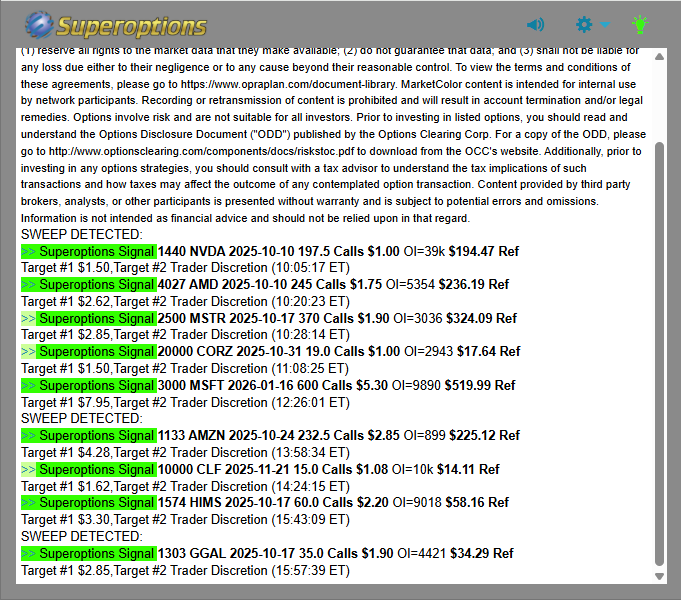Select the AMD 245 Calls signal label

tap(89, 285)
